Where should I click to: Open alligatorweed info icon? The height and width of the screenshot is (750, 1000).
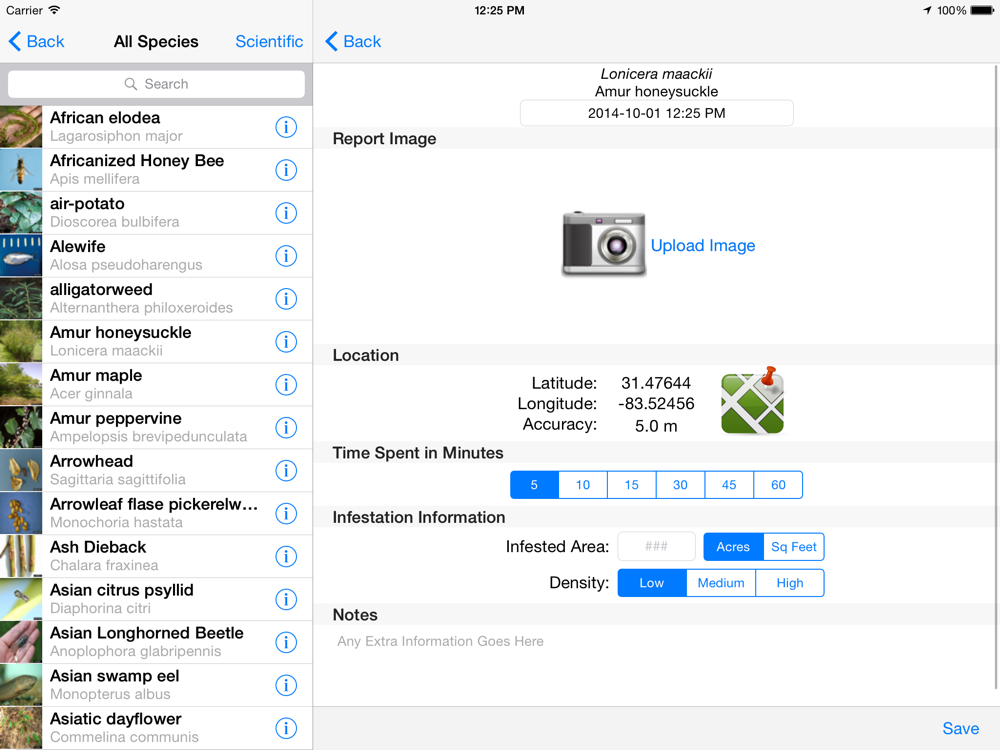286,298
